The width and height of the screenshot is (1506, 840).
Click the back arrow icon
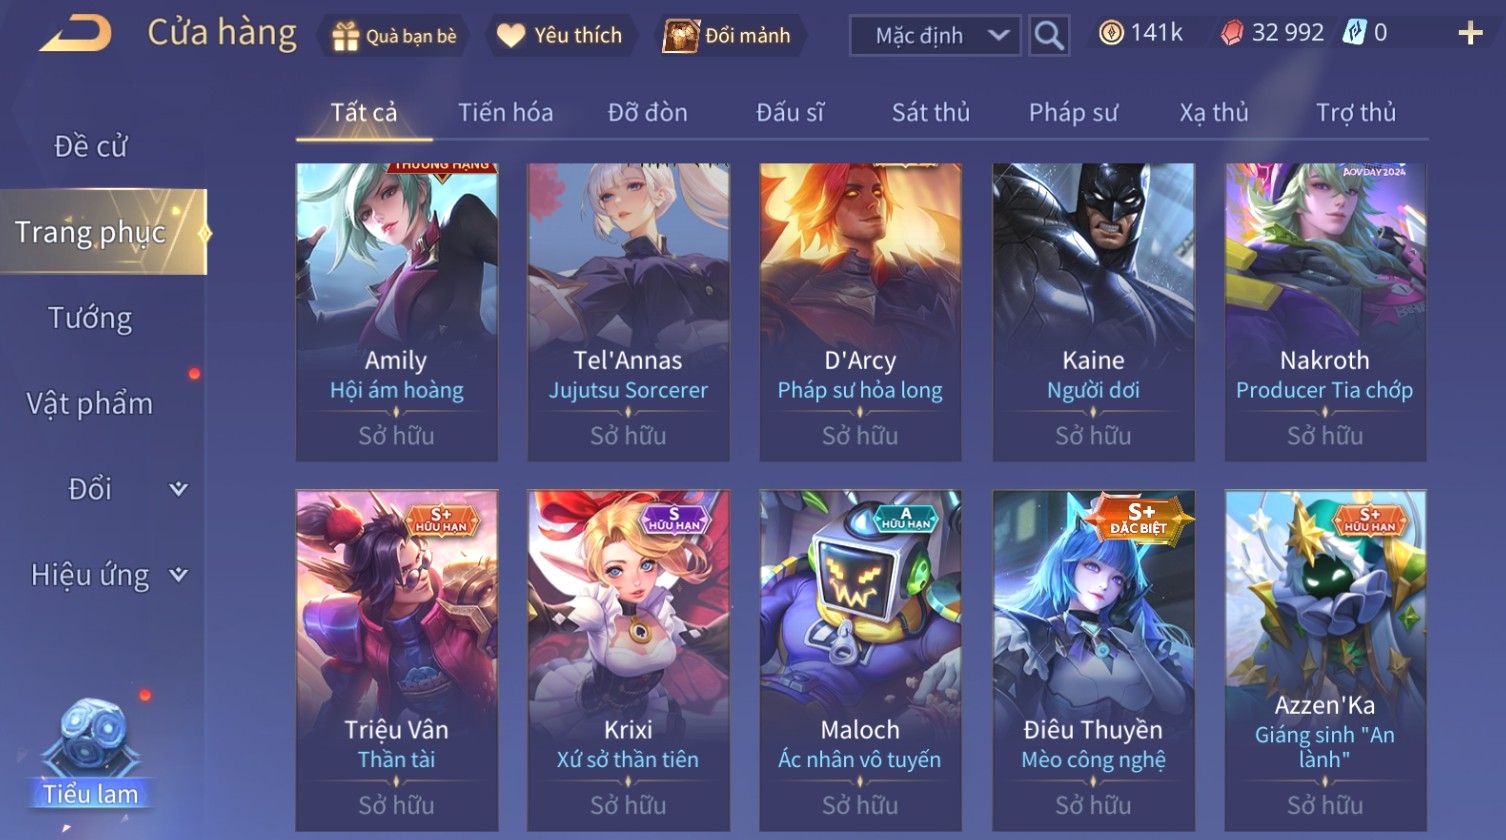(75, 34)
